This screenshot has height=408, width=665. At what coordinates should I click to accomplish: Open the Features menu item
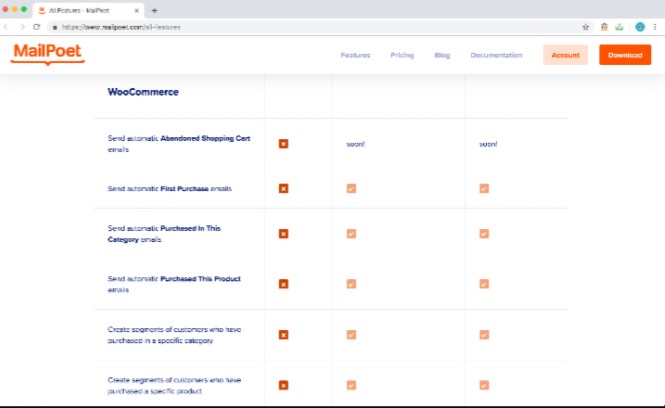pos(355,55)
